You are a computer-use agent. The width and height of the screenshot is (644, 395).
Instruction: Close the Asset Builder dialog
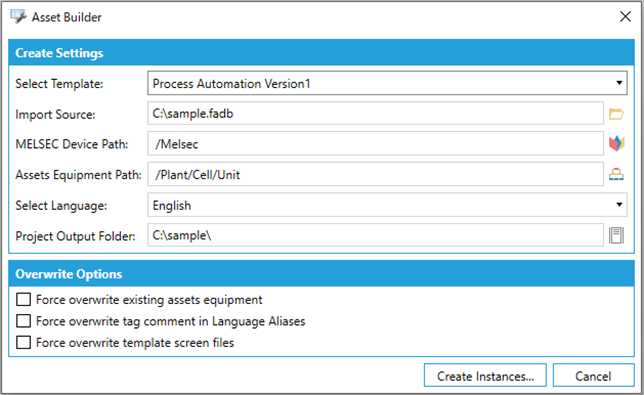click(x=625, y=17)
